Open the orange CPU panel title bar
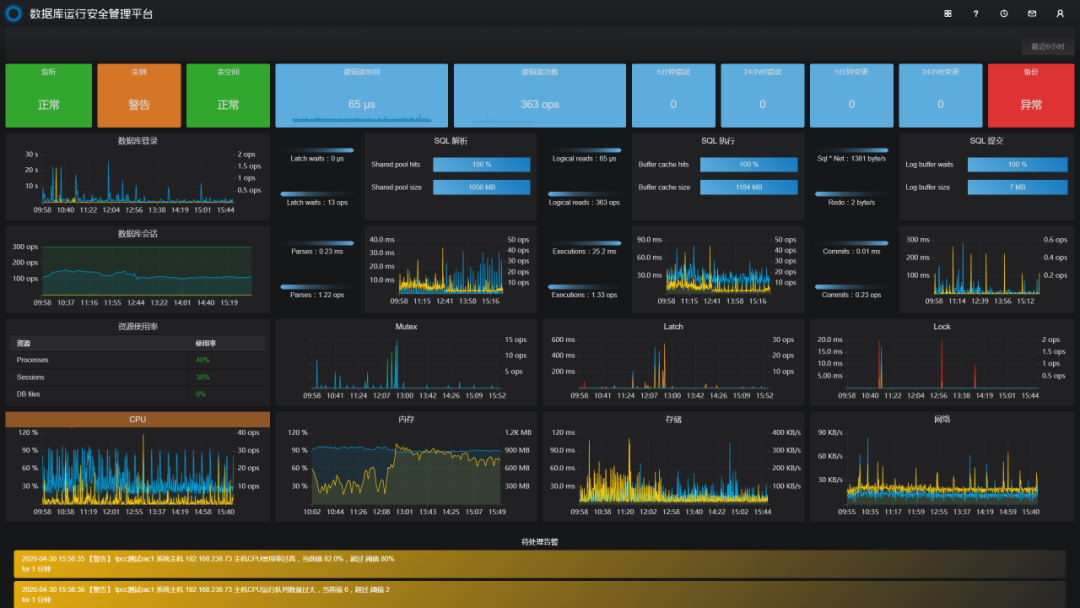Image resolution: width=1080 pixels, height=608 pixels. pyautogui.click(x=138, y=419)
